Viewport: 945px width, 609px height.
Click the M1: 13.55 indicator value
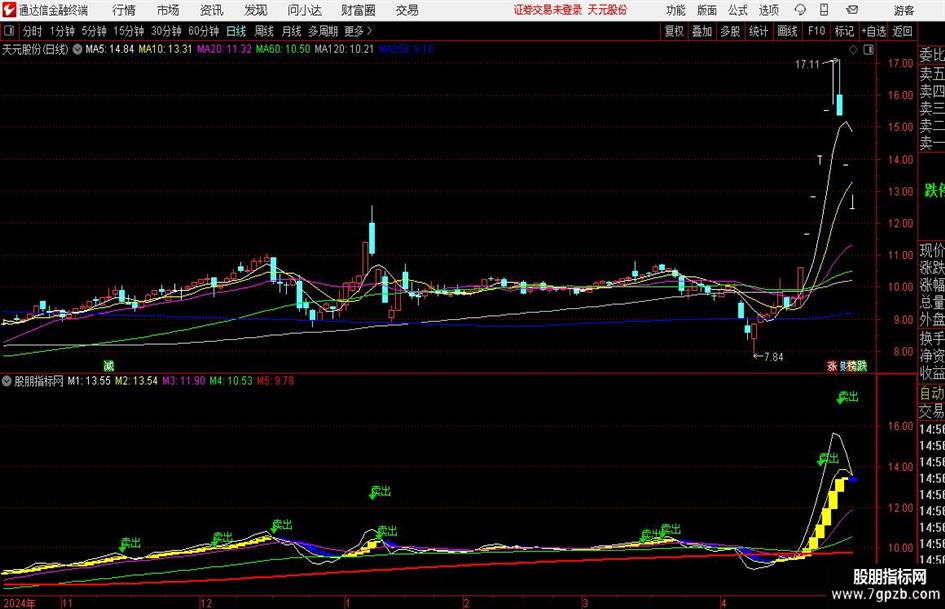pos(89,380)
